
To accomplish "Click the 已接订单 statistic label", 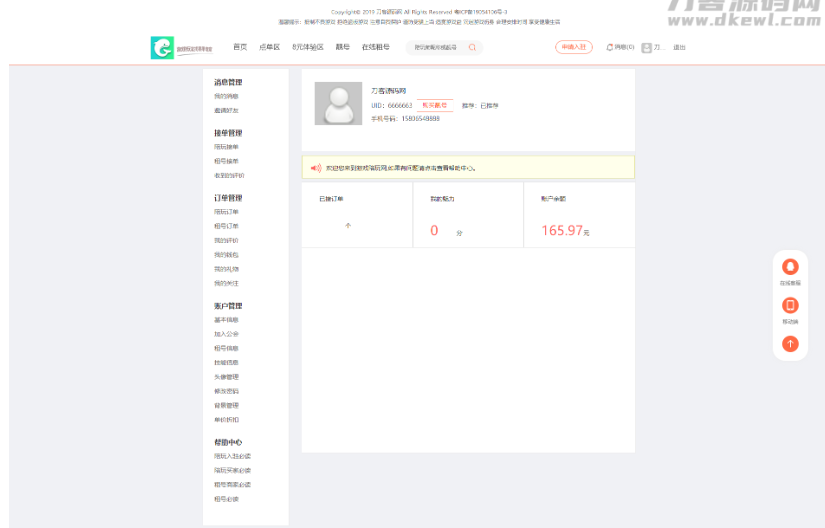I will click(x=331, y=199).
